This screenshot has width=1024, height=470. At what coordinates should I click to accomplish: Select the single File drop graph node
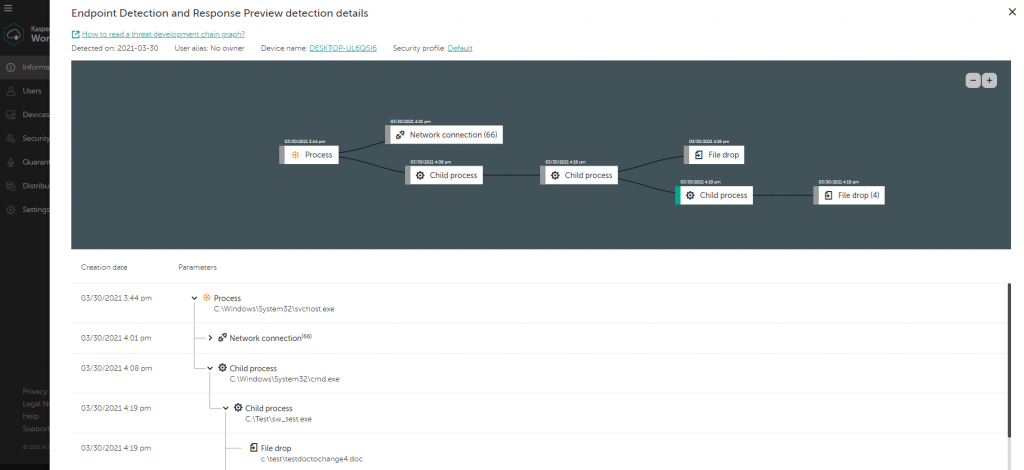click(717, 155)
